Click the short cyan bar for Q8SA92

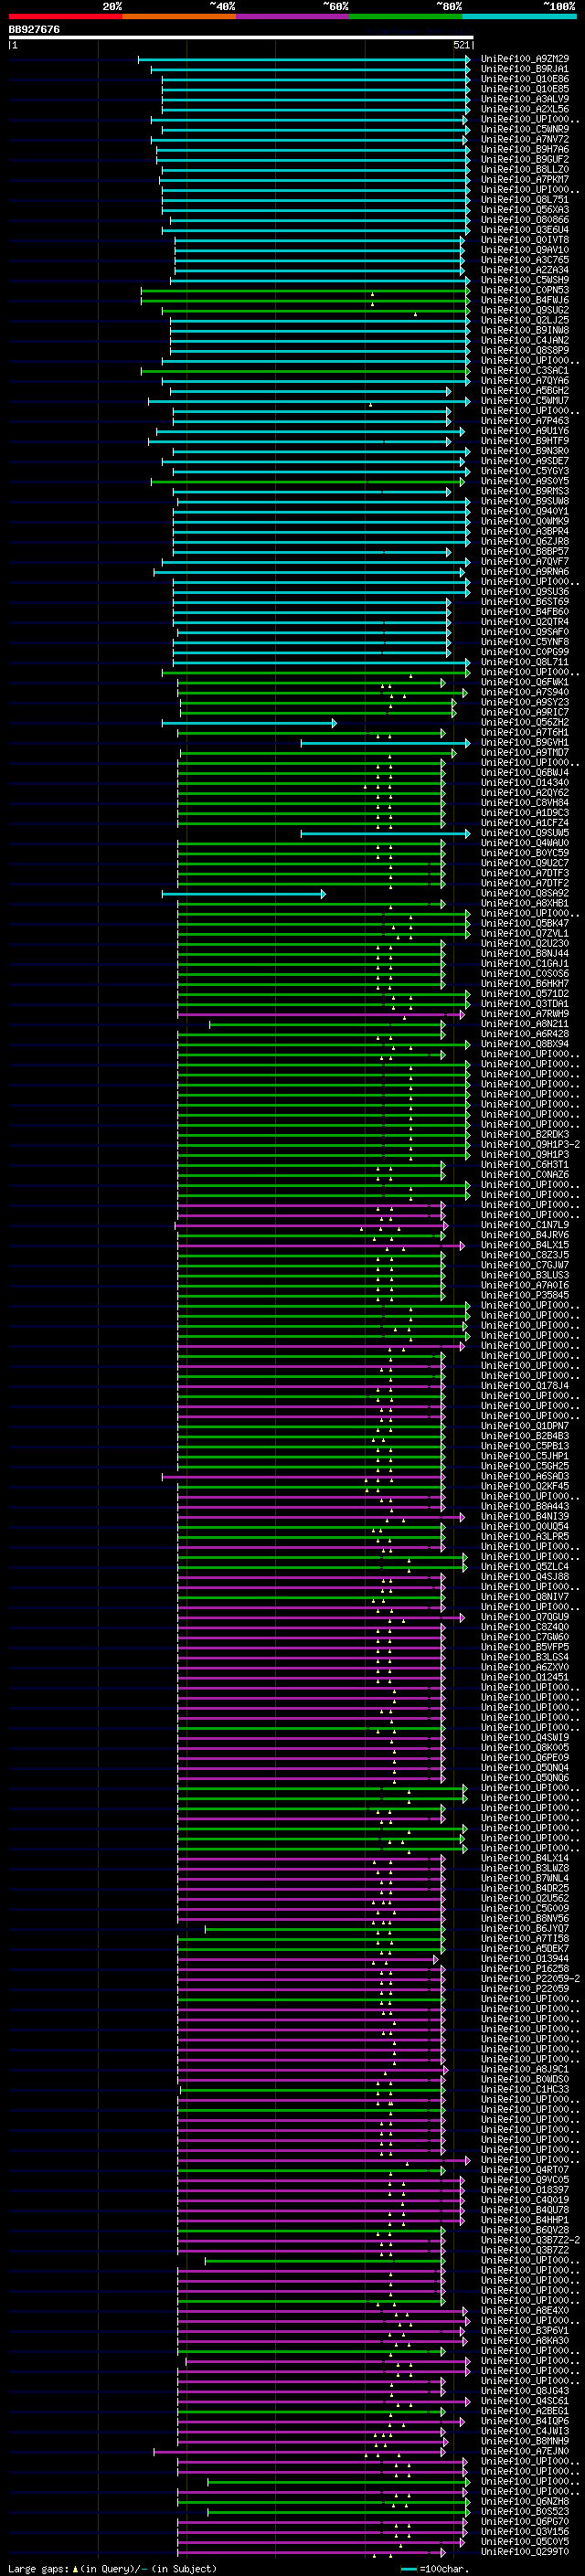[244, 893]
